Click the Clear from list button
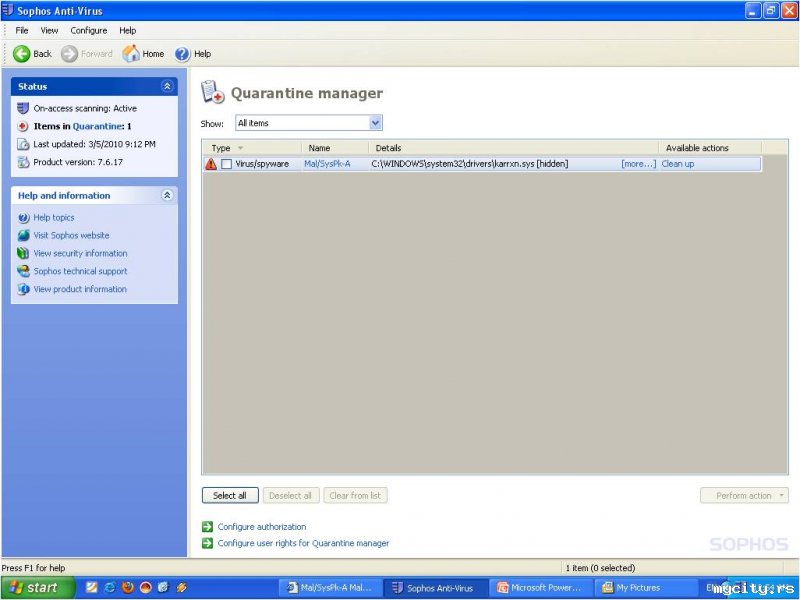Image resolution: width=800 pixels, height=600 pixels. 355,495
